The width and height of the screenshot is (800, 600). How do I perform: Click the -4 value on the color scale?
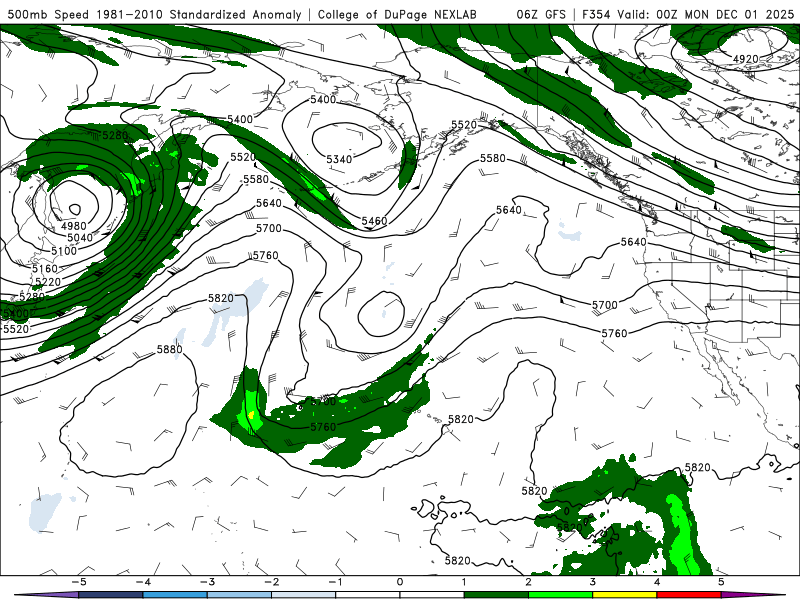[x=143, y=582]
